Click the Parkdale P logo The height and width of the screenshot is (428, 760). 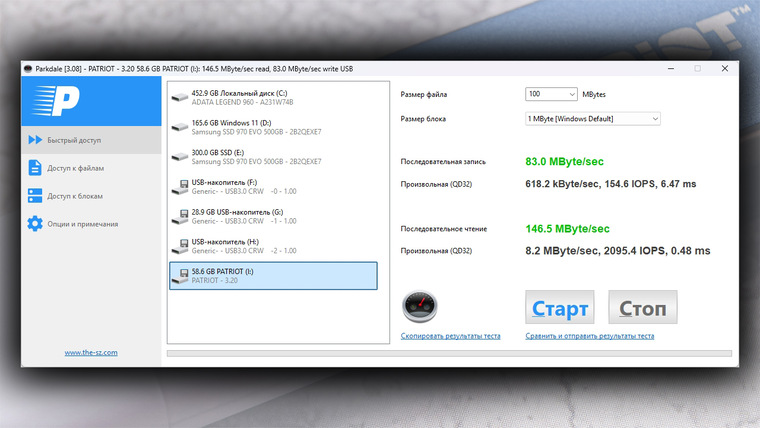click(x=56, y=101)
